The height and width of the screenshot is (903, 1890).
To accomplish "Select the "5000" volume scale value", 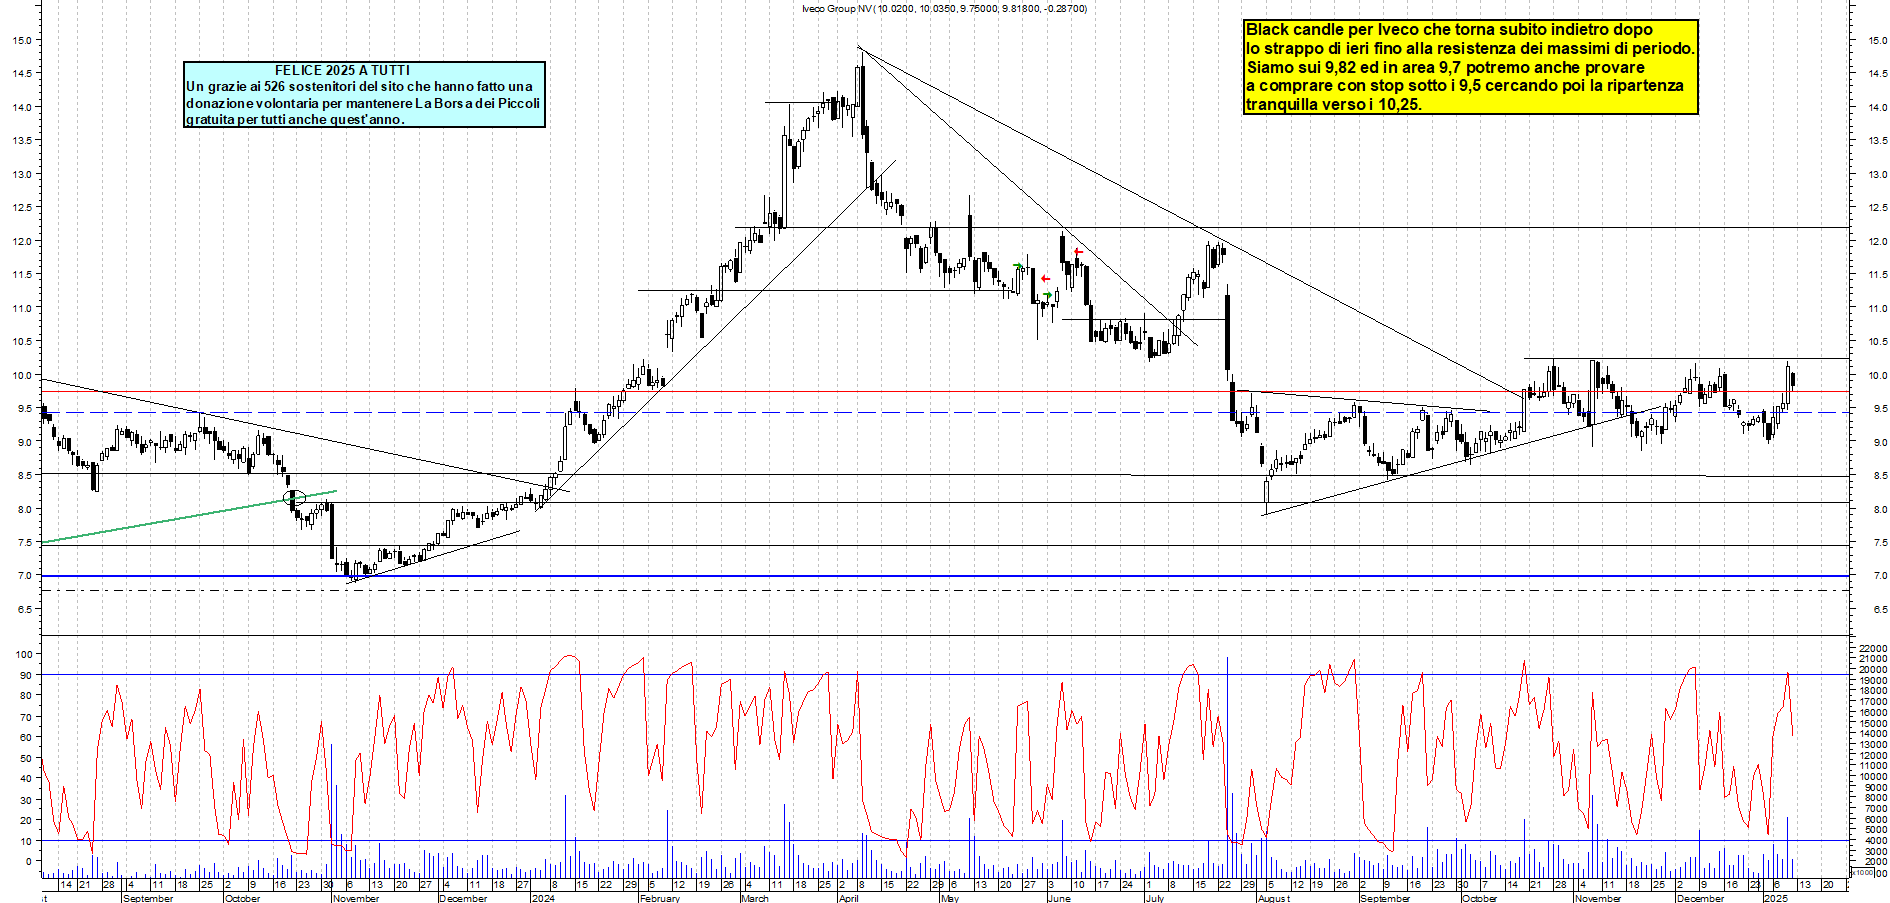I will click(x=1875, y=830).
